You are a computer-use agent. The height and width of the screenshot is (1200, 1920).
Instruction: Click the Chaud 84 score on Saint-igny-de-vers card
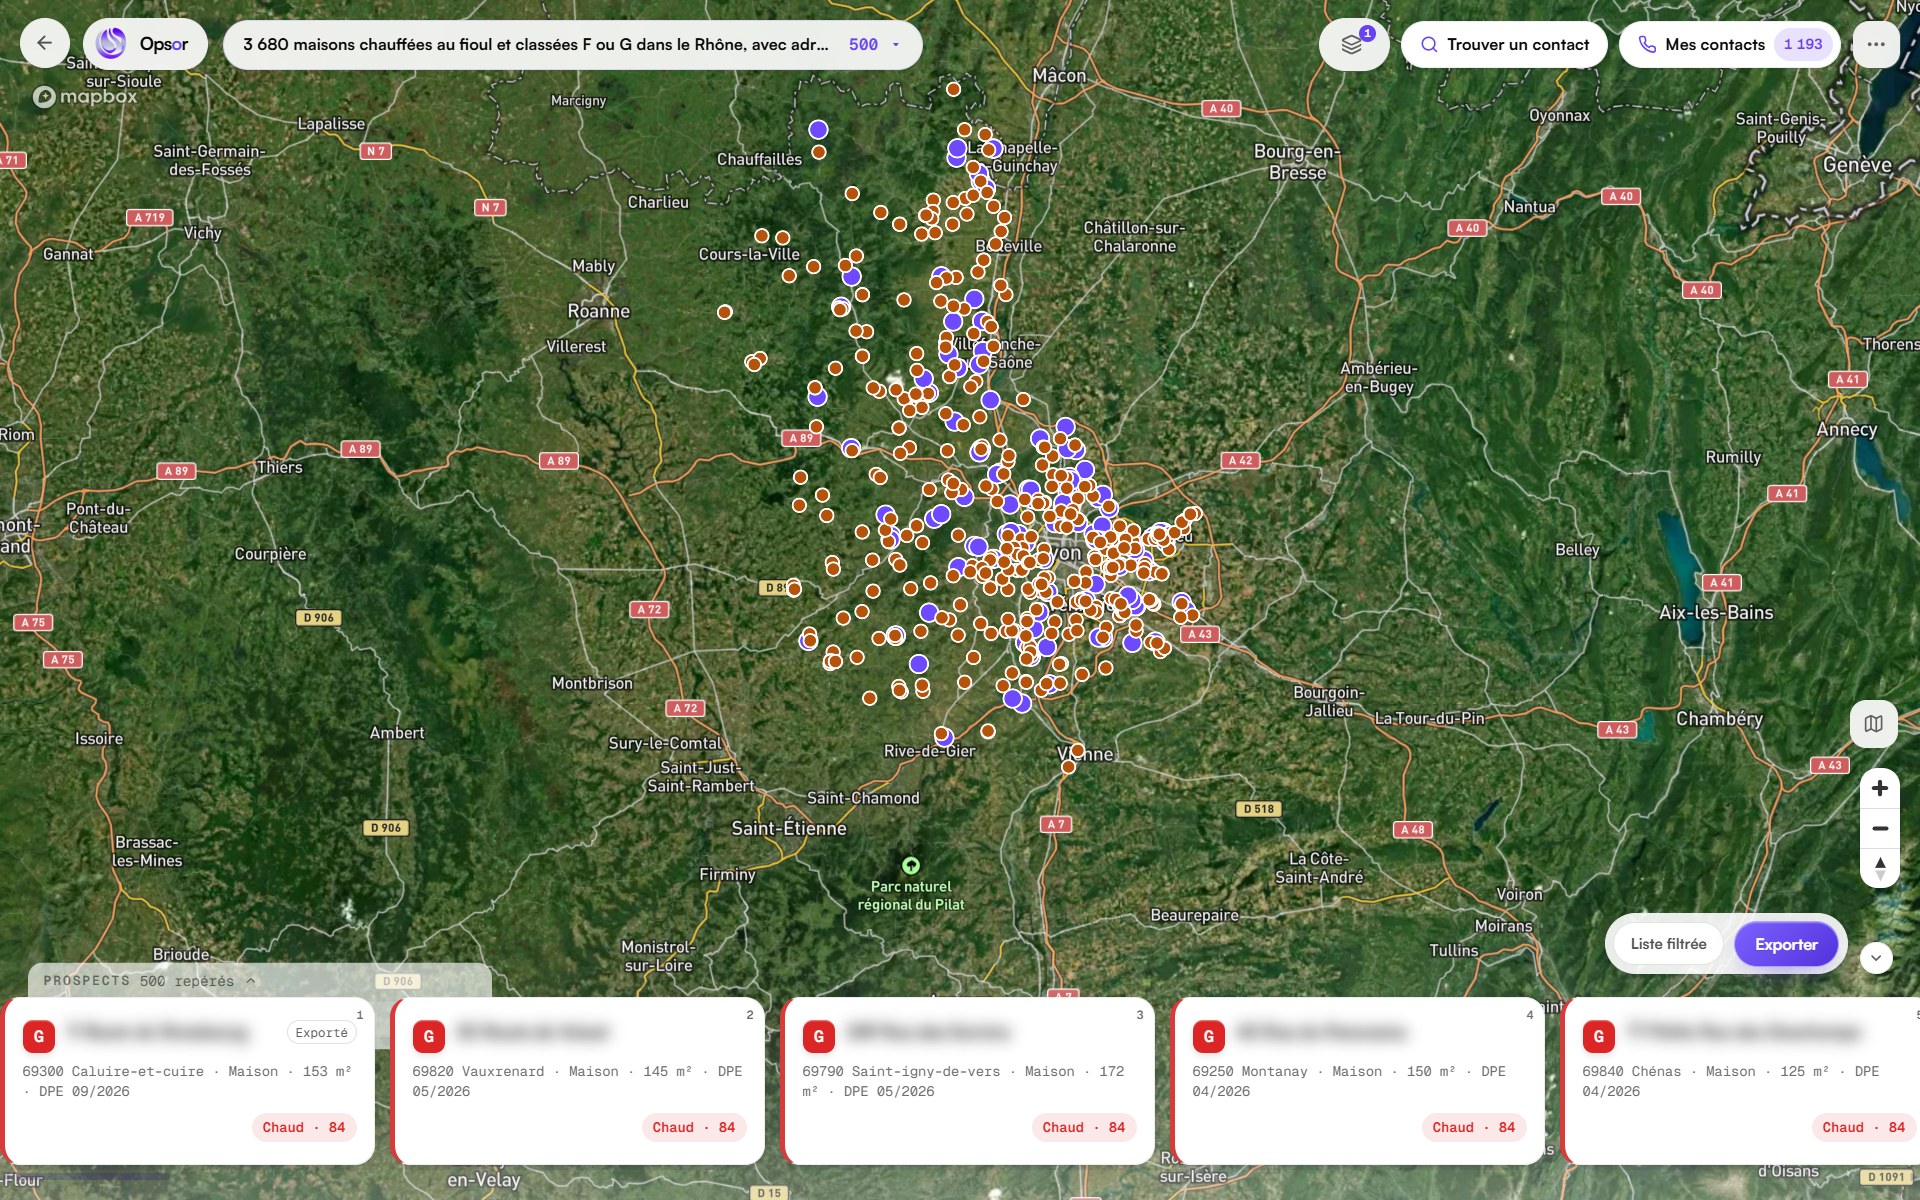1083,1127
